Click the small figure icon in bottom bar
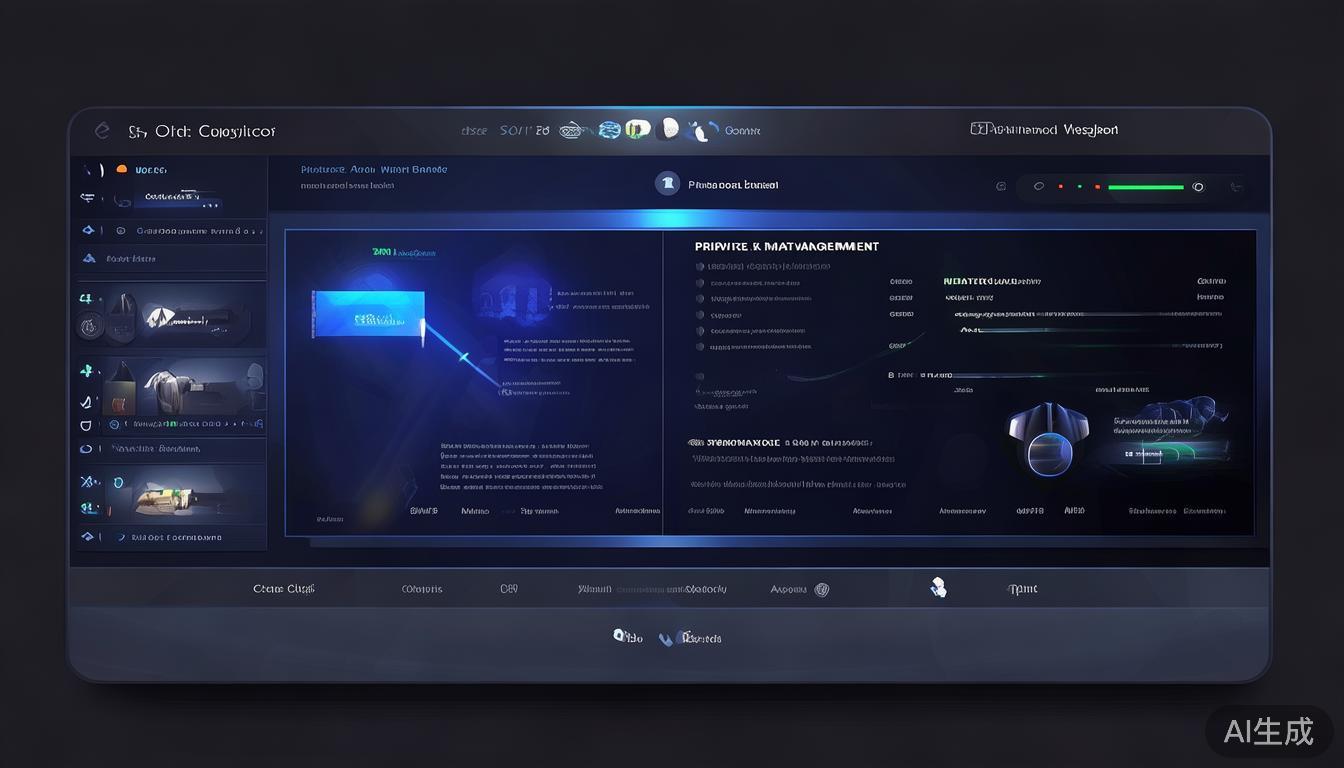Image resolution: width=1344 pixels, height=768 pixels. tap(937, 588)
